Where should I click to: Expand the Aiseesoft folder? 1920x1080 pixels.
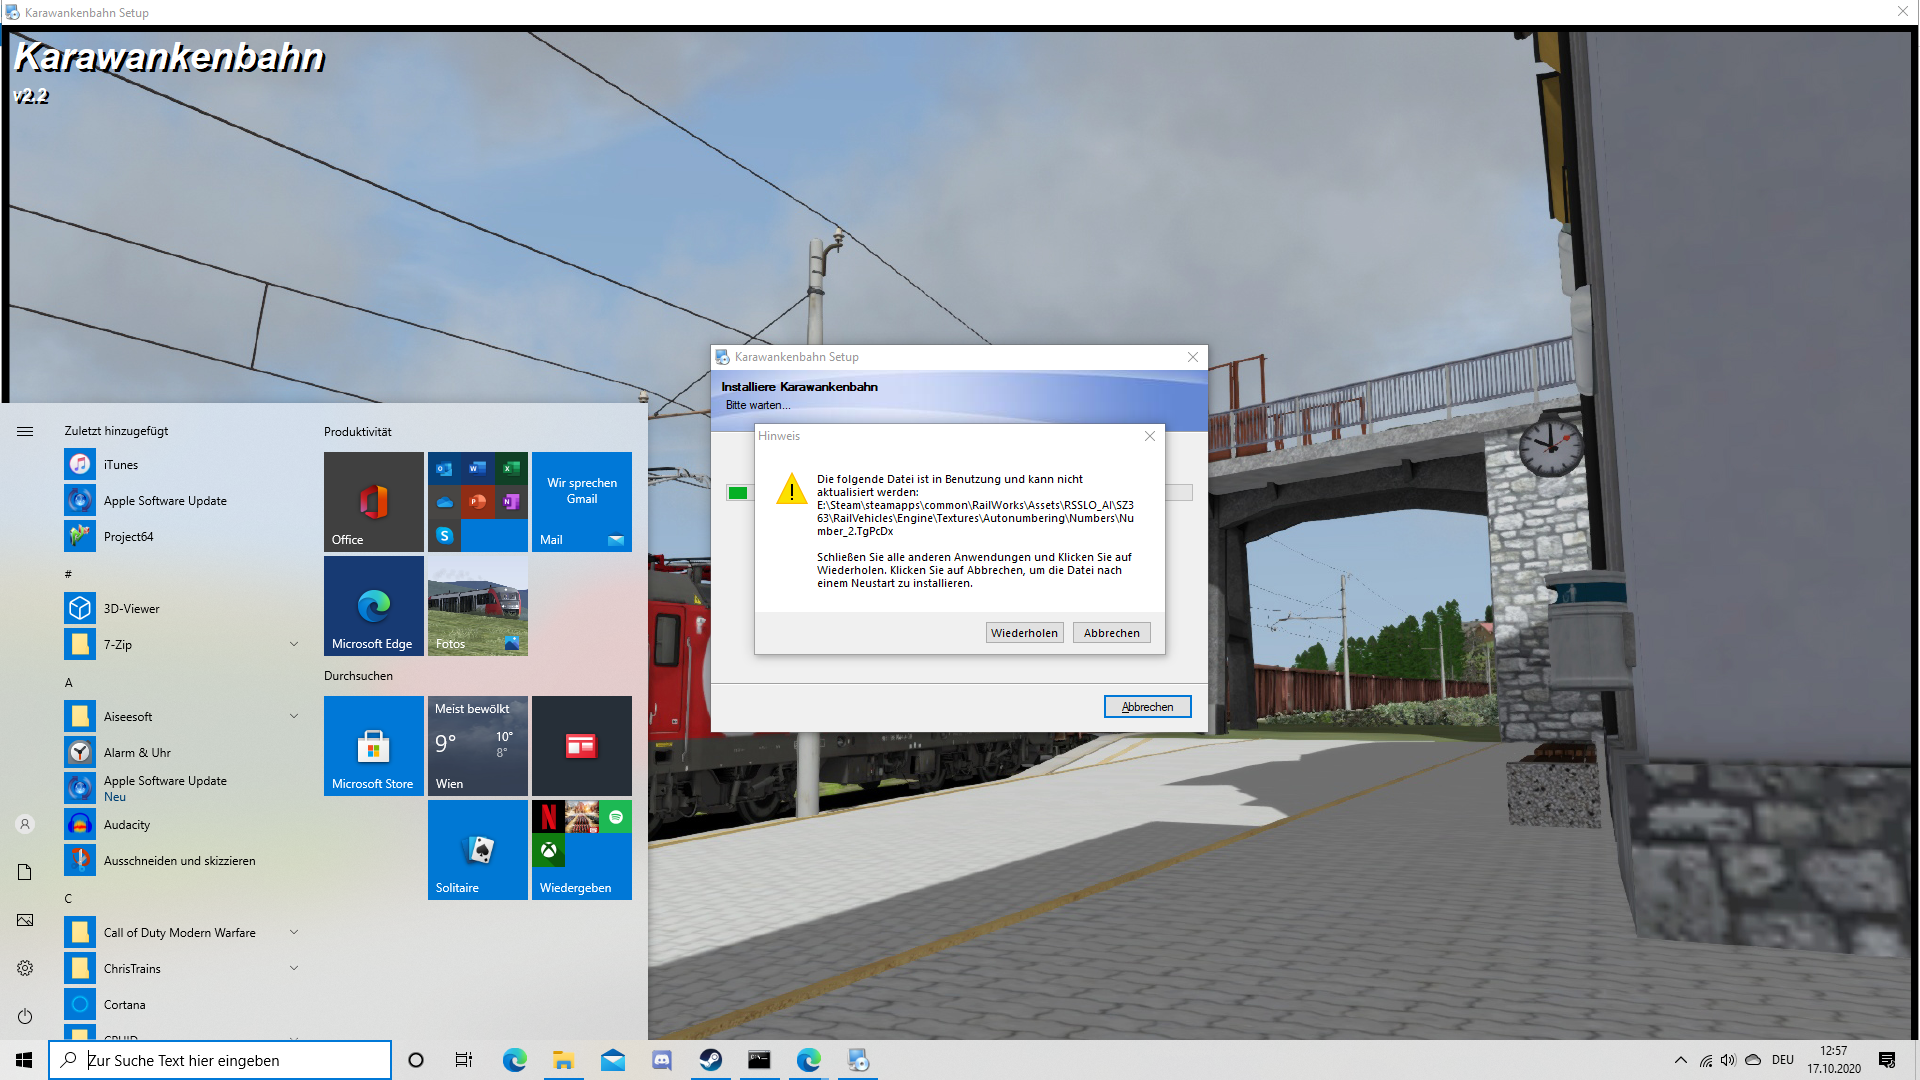pos(294,716)
